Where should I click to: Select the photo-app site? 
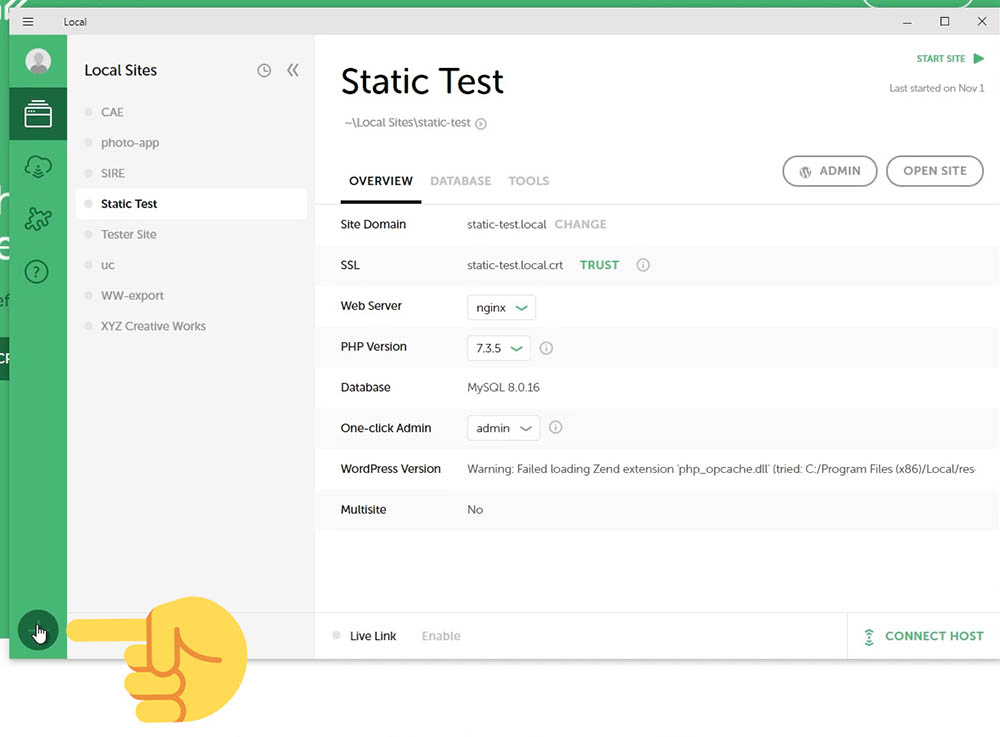click(191, 143)
